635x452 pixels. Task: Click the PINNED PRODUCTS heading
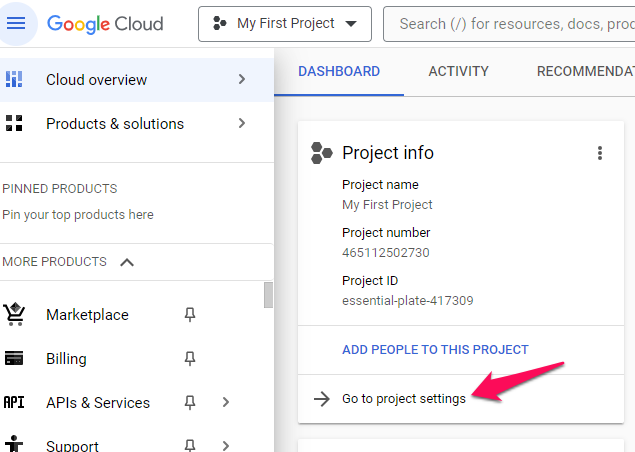(x=60, y=189)
